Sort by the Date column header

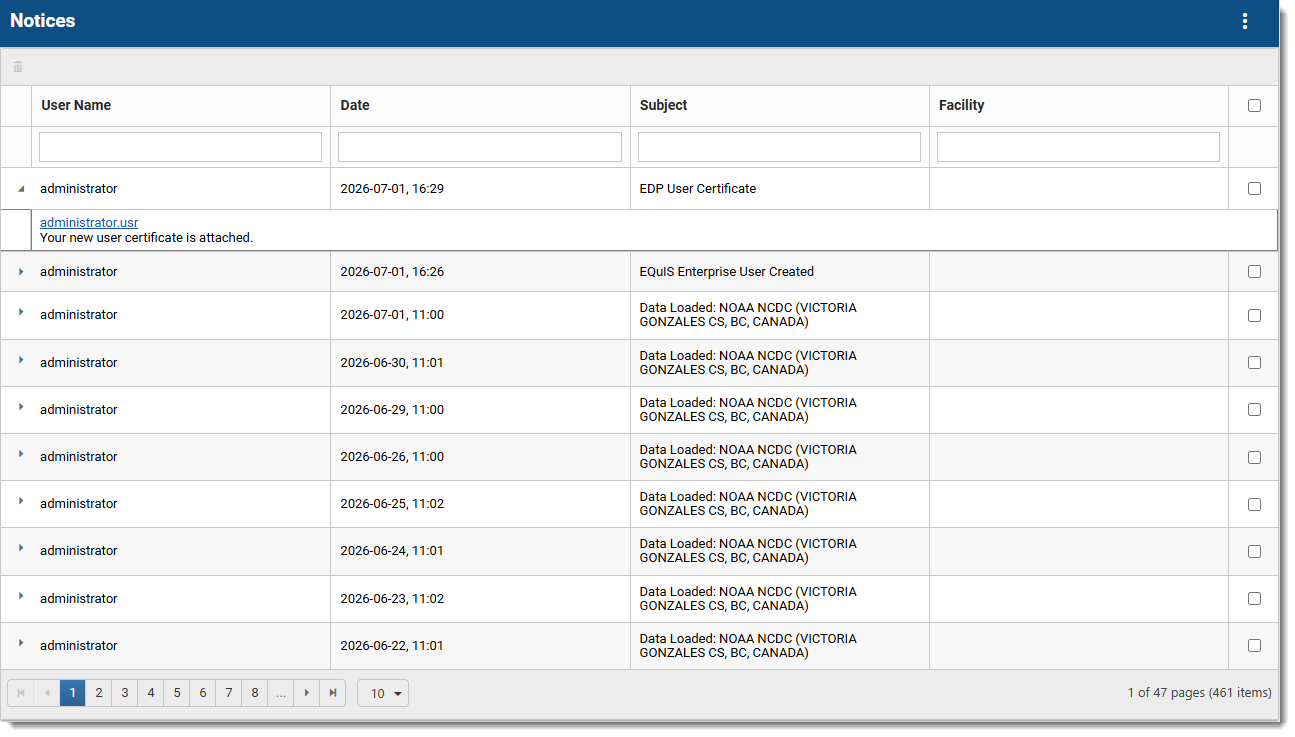(x=355, y=105)
